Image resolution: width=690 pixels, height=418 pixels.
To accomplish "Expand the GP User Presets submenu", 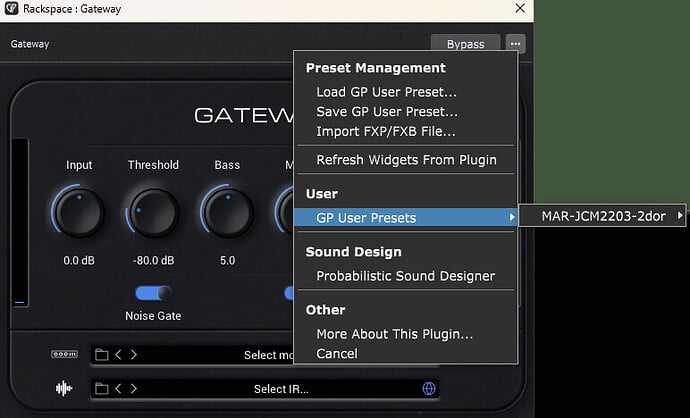I will pos(405,217).
